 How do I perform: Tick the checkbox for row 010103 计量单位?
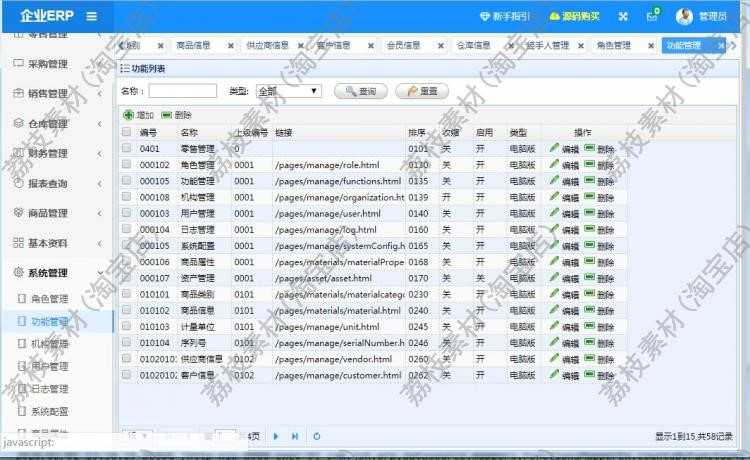coord(126,326)
